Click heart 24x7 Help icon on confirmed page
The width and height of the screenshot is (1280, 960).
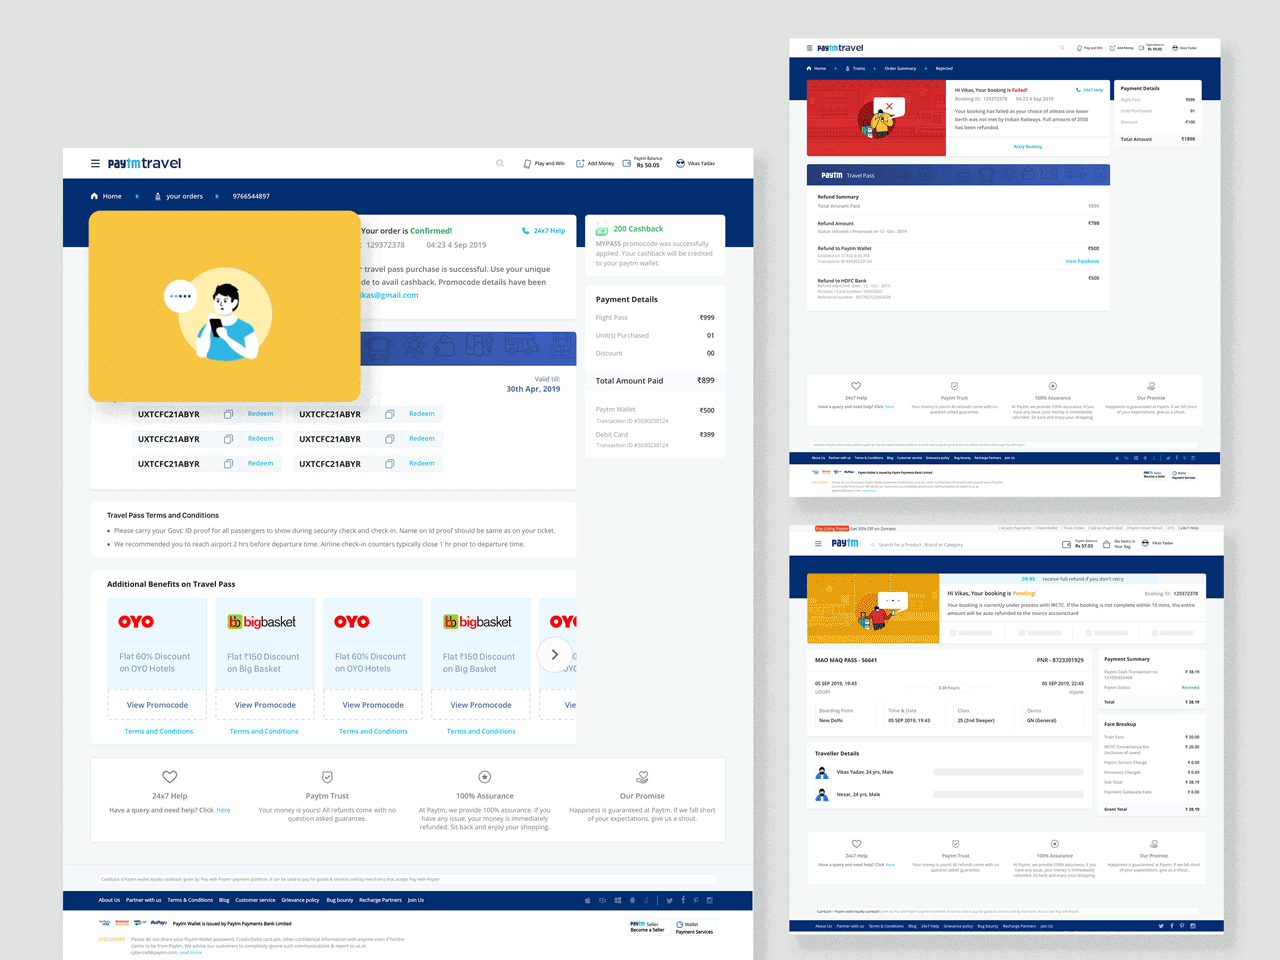[x=170, y=777]
